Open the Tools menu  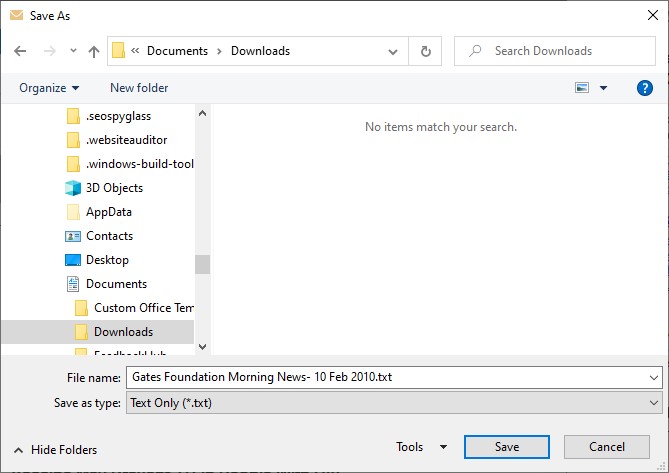click(x=410, y=447)
